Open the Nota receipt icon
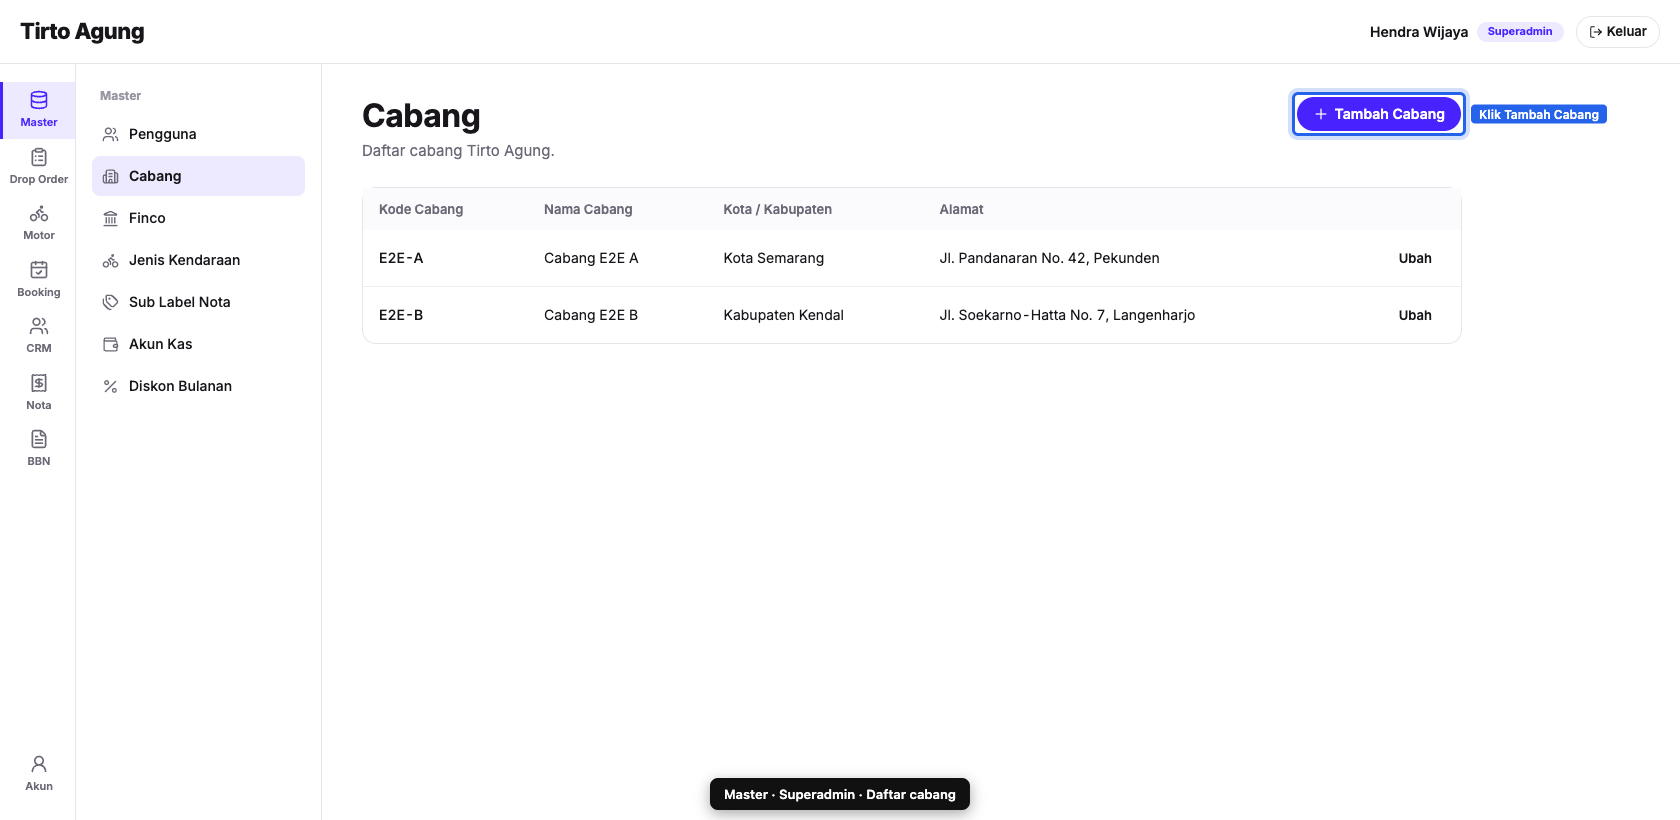1680x820 pixels. click(x=39, y=383)
